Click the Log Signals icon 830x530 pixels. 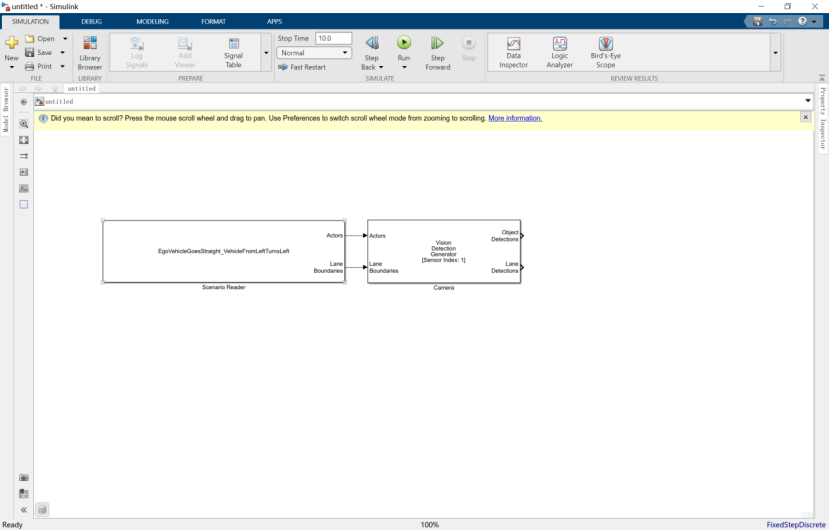(136, 43)
